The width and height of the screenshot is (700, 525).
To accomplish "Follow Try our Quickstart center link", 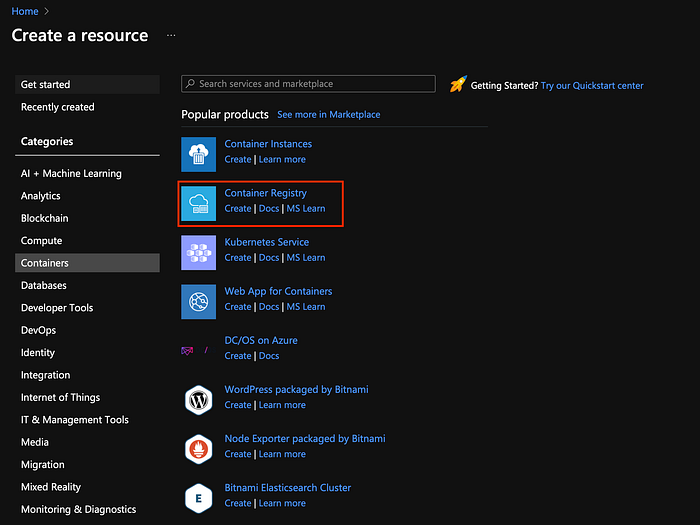I will [592, 86].
